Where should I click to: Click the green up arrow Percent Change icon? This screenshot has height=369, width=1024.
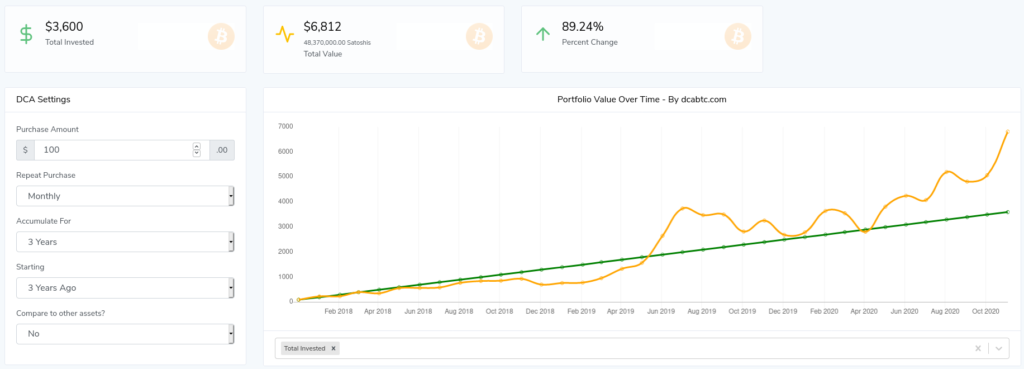pyautogui.click(x=543, y=34)
